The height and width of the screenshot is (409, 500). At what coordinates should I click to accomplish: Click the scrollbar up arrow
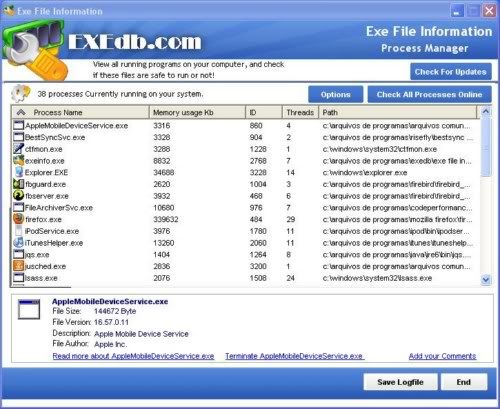tap(486, 112)
